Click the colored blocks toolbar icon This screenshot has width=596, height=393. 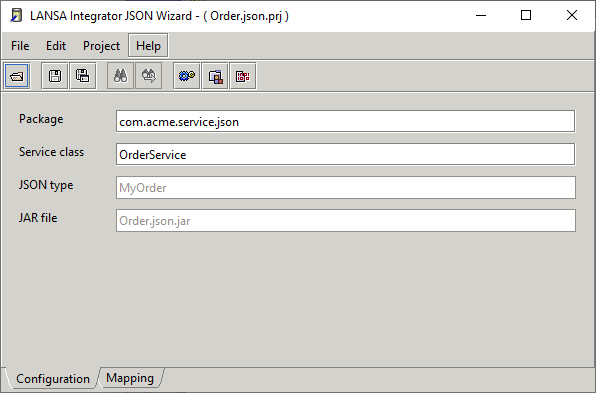[215, 76]
